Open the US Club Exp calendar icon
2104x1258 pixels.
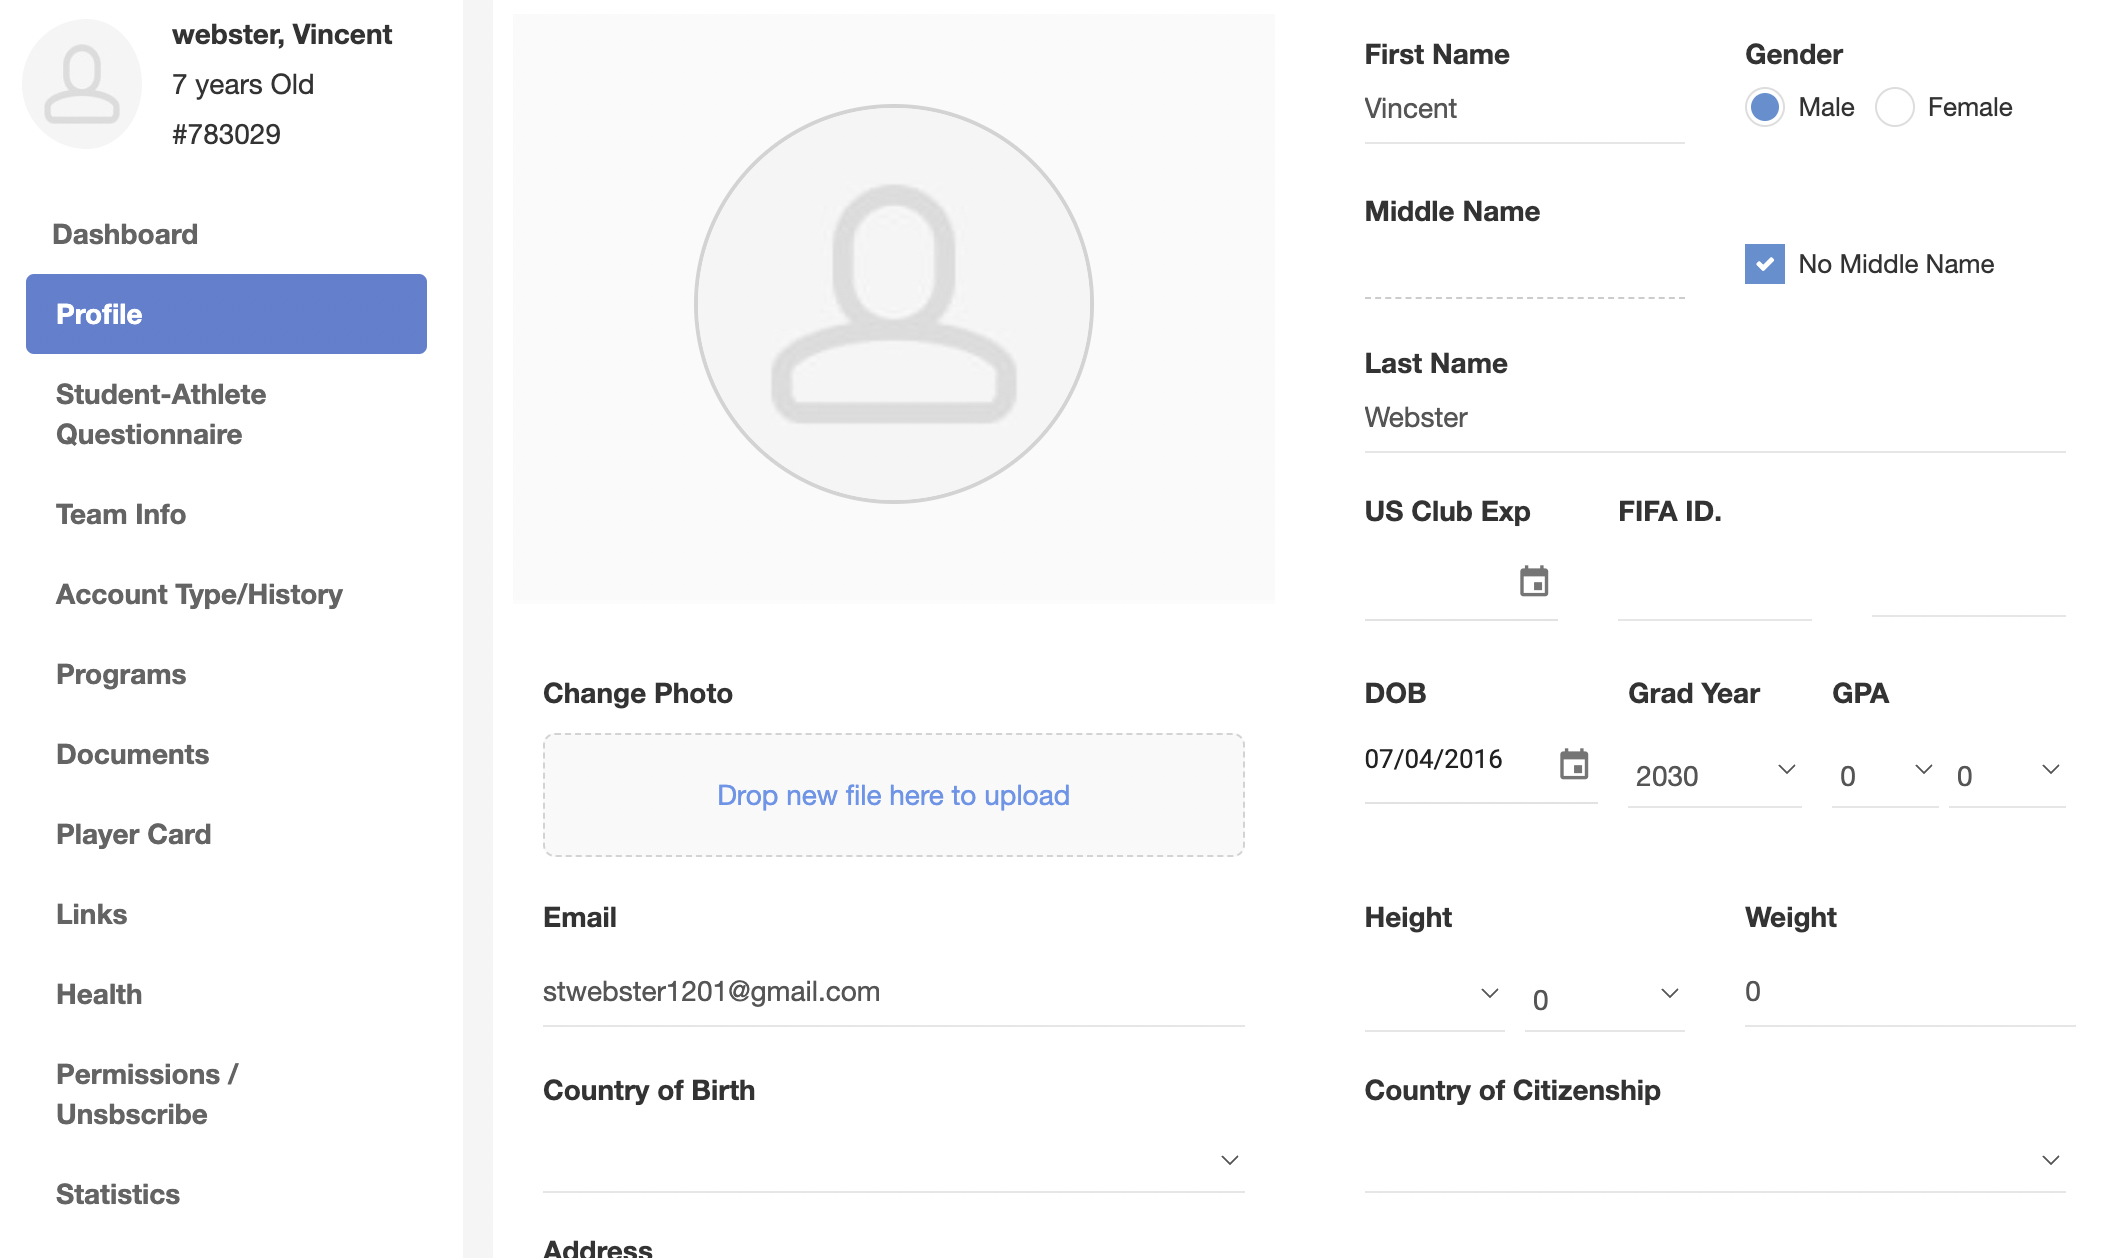coord(1534,581)
